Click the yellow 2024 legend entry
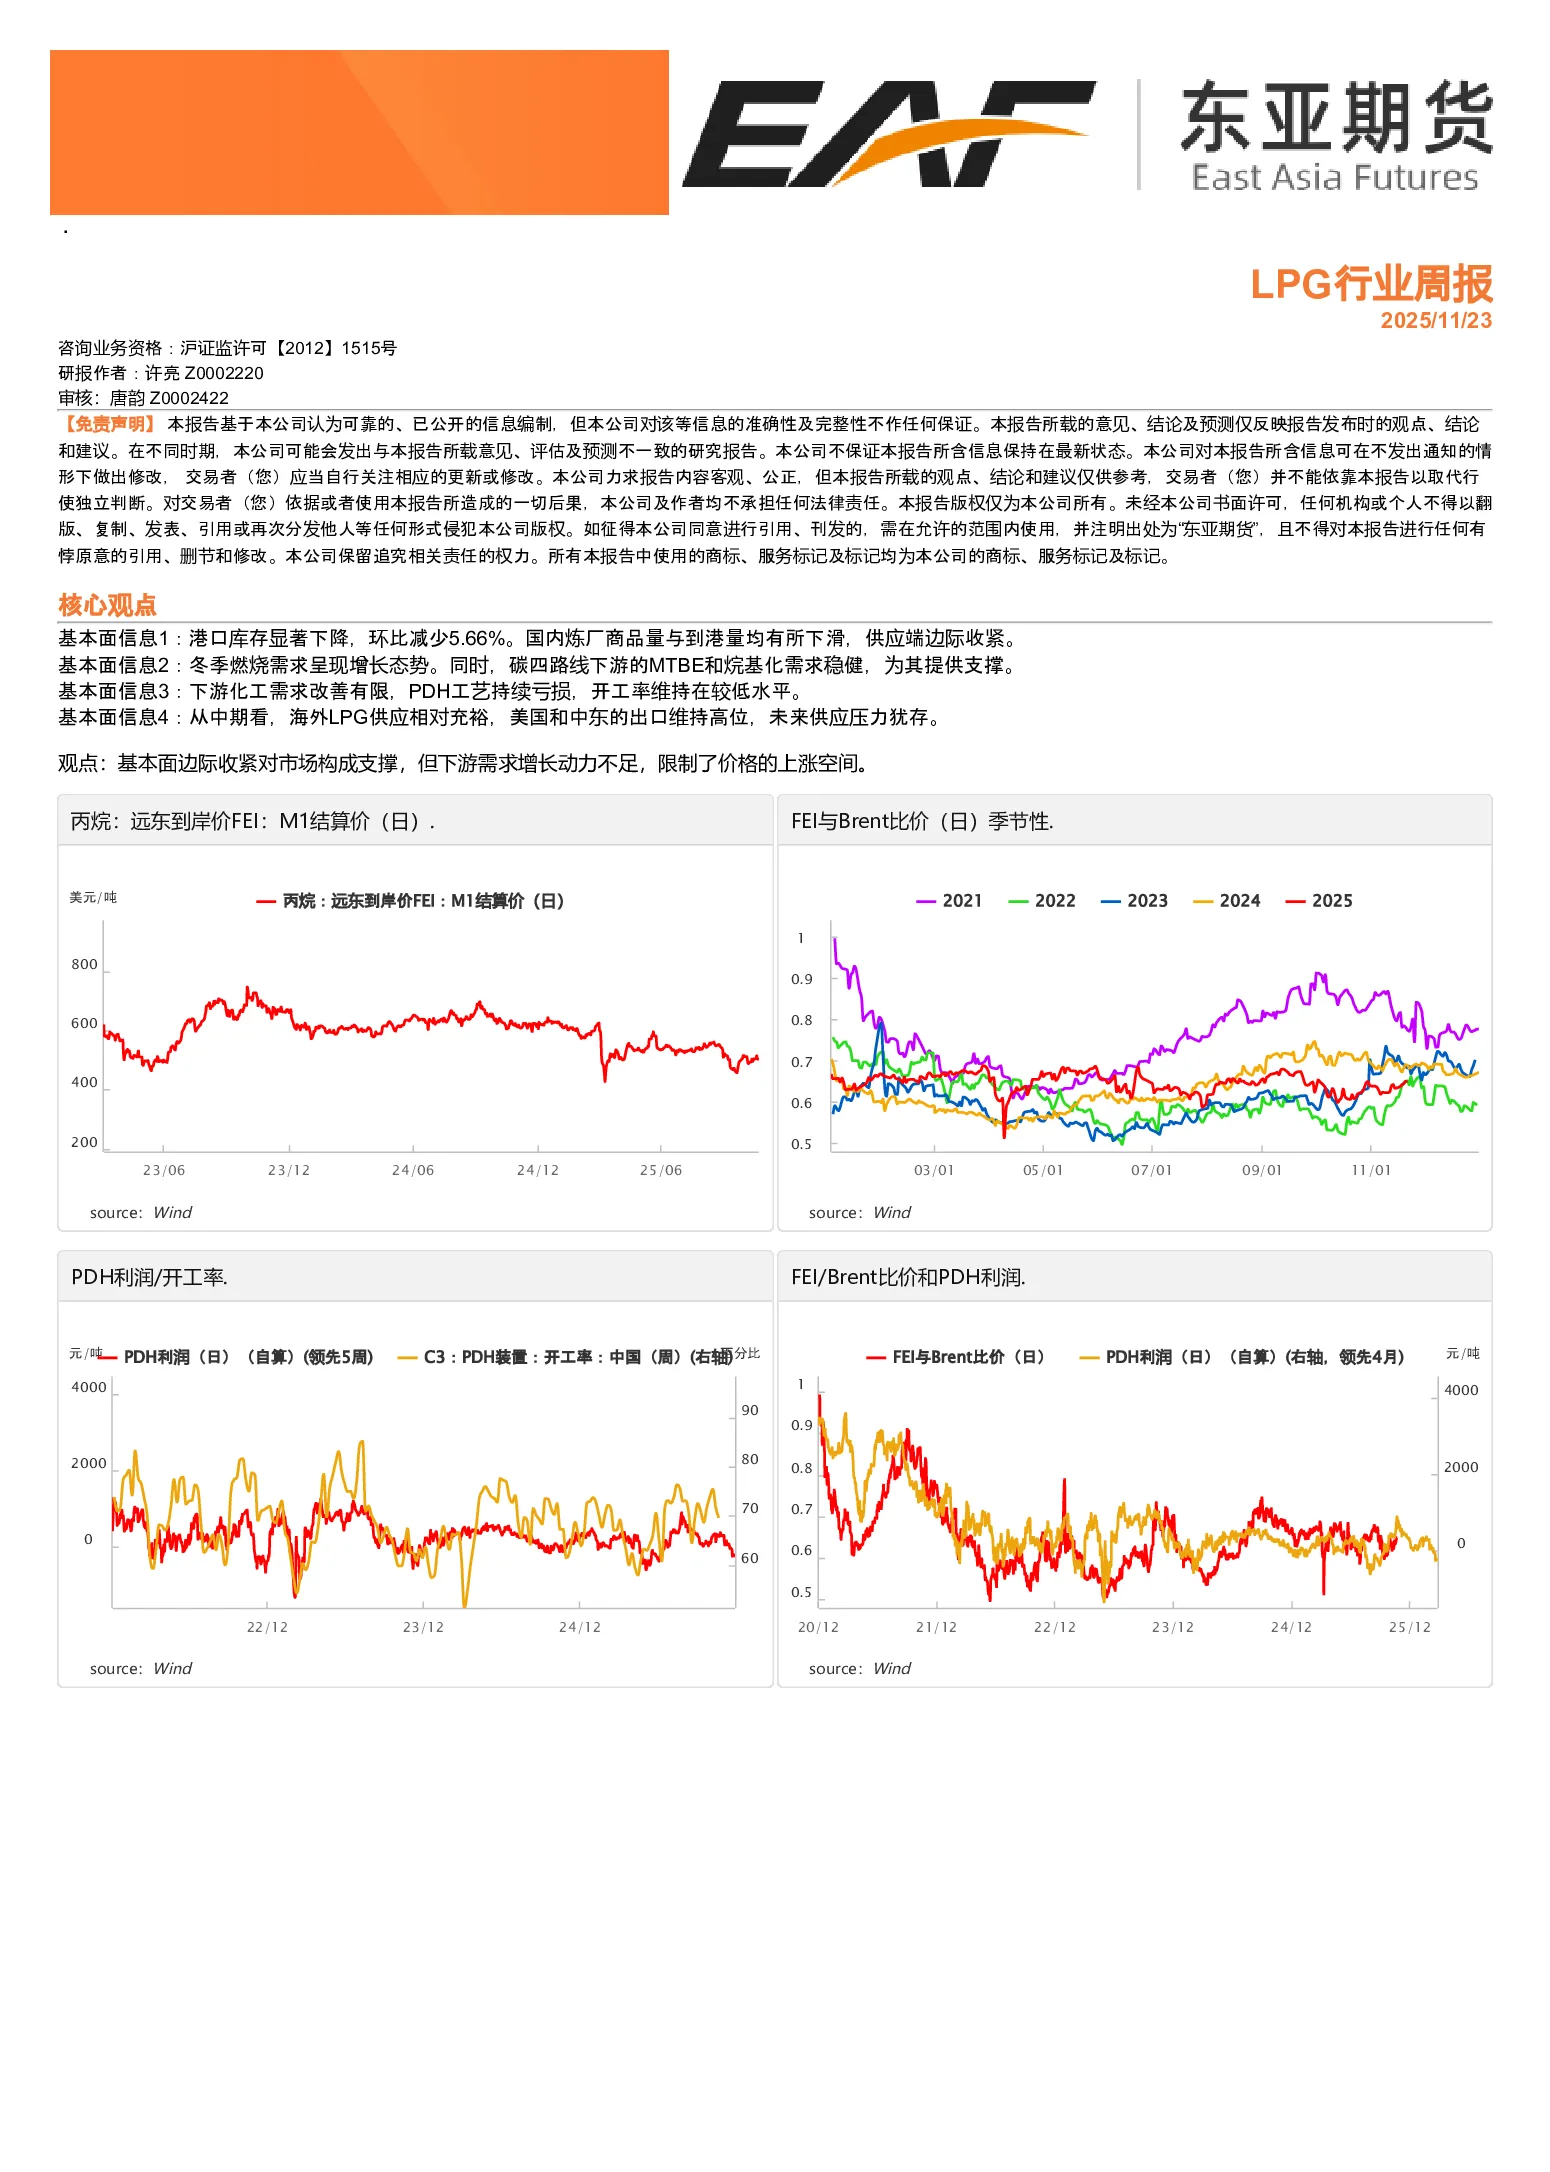 click(x=1227, y=901)
